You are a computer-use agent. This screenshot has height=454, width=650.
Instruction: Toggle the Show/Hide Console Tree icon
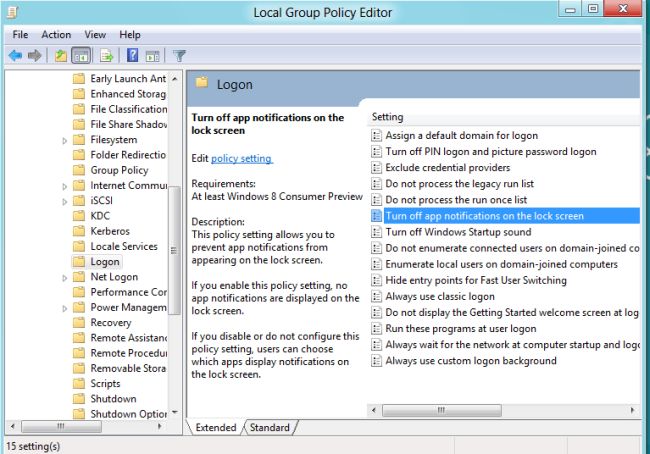81,55
